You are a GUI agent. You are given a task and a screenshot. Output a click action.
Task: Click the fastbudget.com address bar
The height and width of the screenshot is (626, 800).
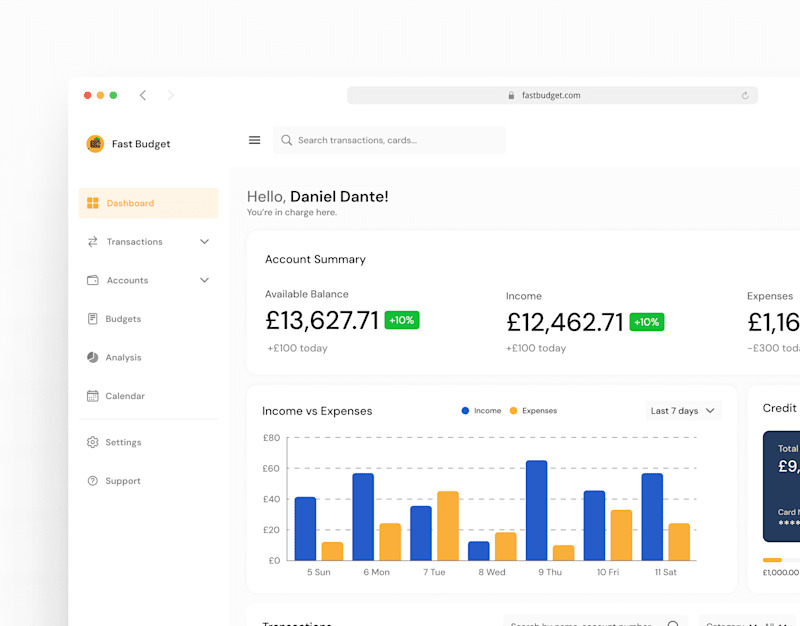[x=553, y=95]
